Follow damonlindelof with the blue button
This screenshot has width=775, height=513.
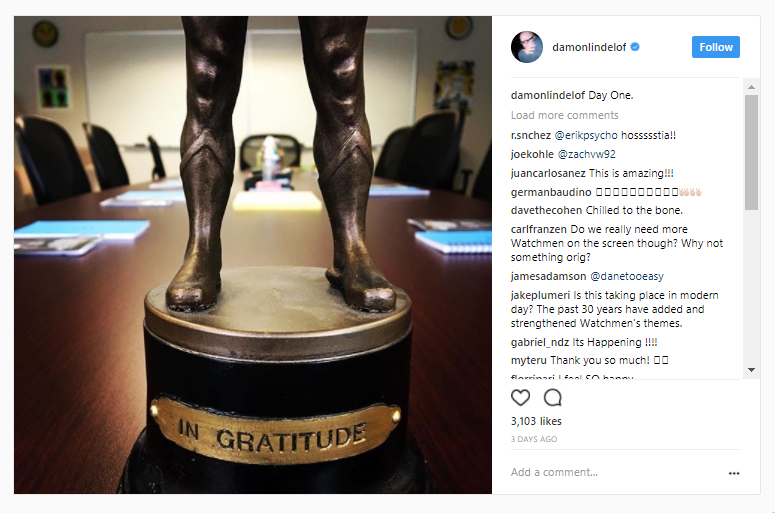[x=716, y=47]
